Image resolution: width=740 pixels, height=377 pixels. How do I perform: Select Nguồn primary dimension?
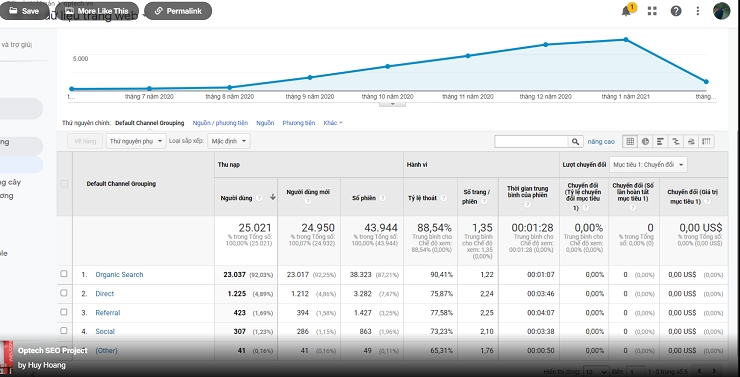coord(265,123)
